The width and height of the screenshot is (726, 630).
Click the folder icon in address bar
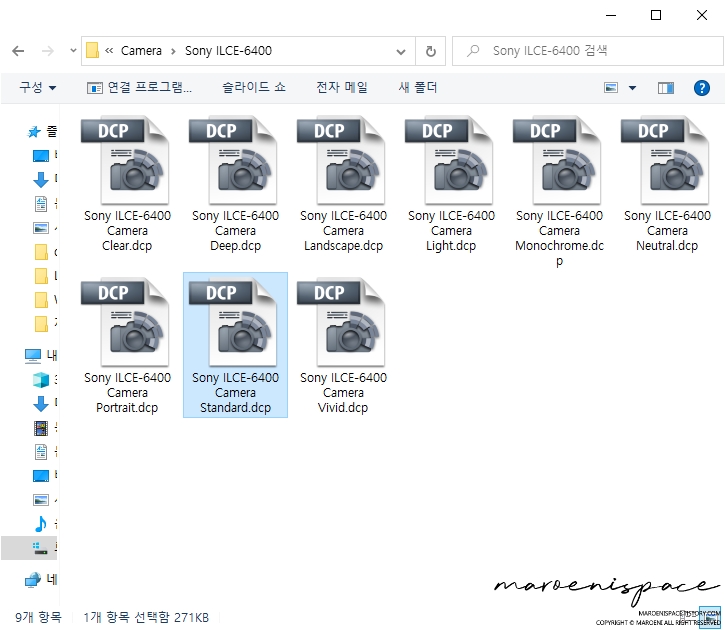[93, 50]
